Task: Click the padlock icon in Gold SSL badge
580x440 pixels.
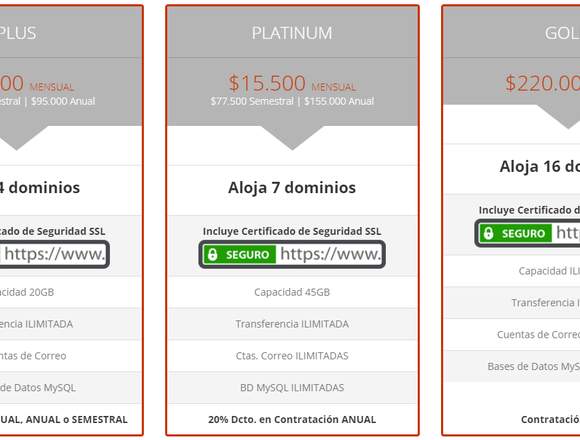Action: [488, 233]
